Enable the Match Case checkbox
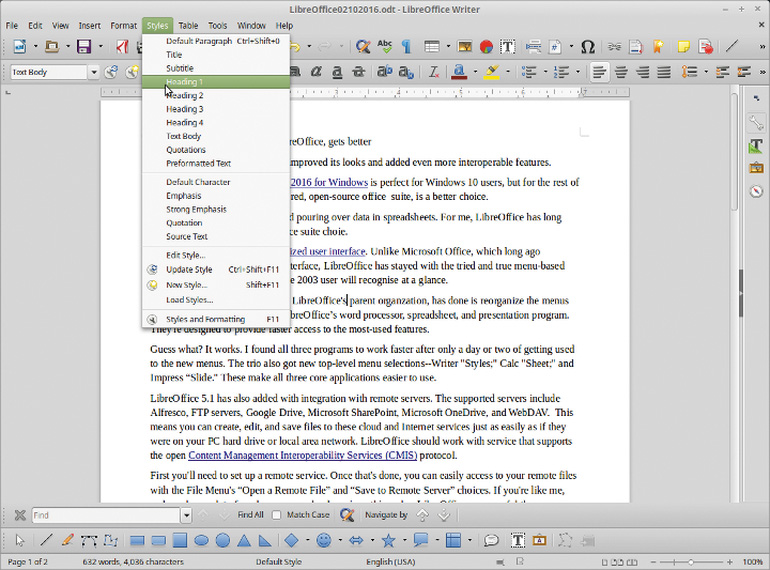The width and height of the screenshot is (770, 570). (276, 515)
